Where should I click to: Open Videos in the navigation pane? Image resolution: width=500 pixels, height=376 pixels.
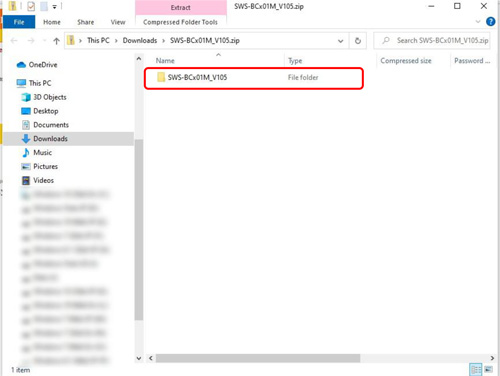[x=43, y=180]
